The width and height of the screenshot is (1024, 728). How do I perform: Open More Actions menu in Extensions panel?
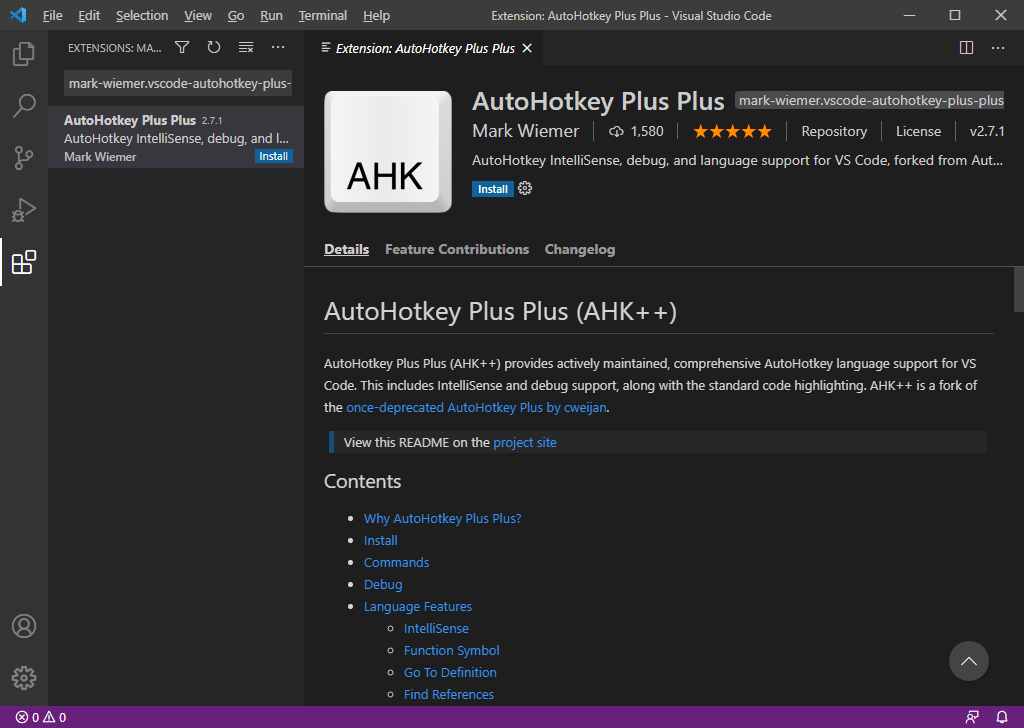point(277,47)
